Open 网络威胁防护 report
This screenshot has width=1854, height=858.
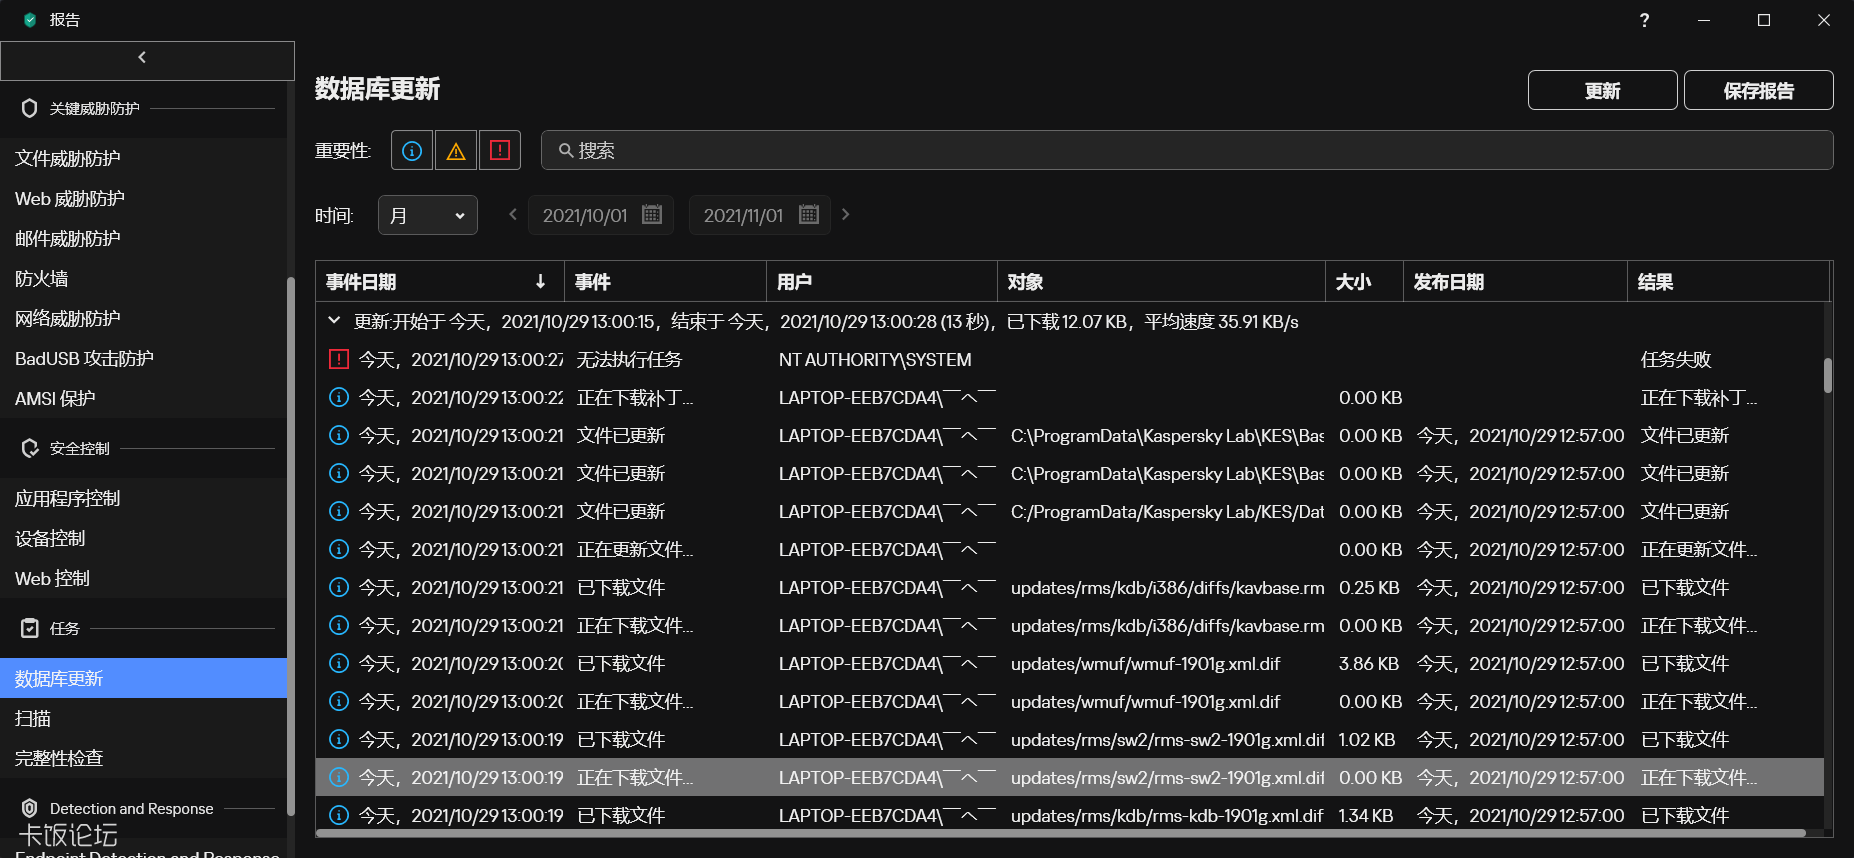point(143,318)
